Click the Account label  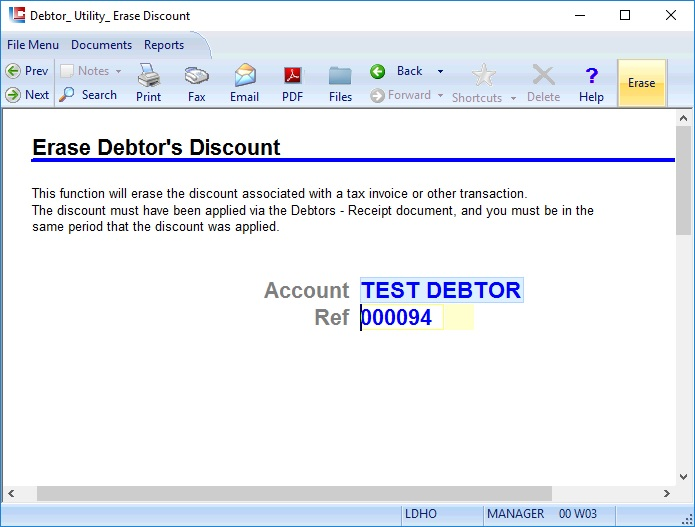click(306, 290)
